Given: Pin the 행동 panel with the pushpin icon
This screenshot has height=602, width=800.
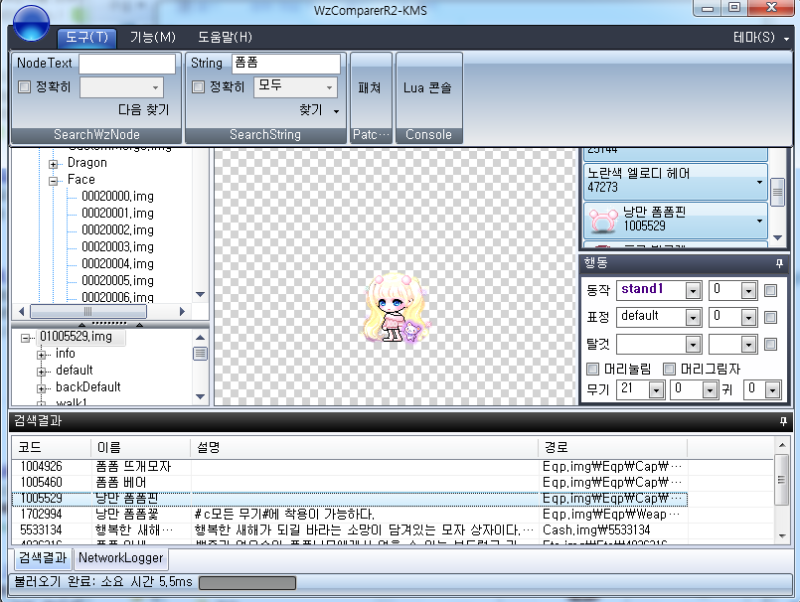Looking at the screenshot, I should point(779,263).
